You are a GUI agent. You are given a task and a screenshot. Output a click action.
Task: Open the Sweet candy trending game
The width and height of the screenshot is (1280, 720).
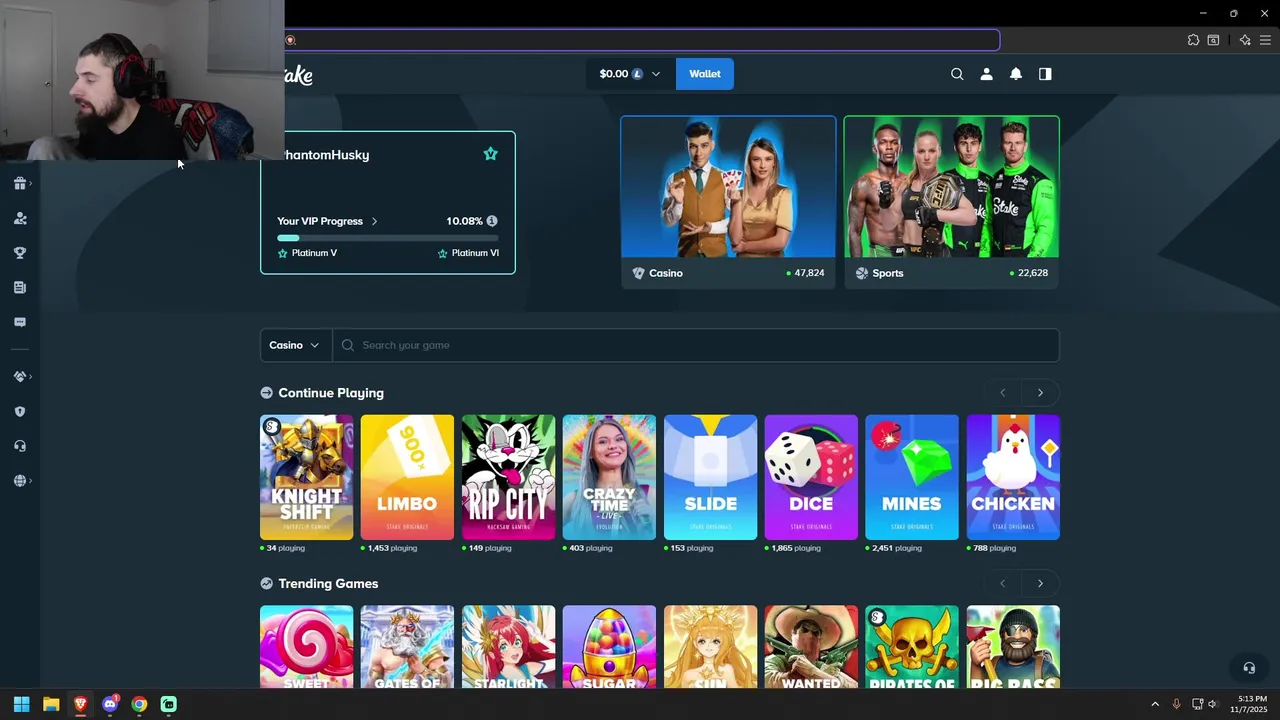[x=306, y=647]
